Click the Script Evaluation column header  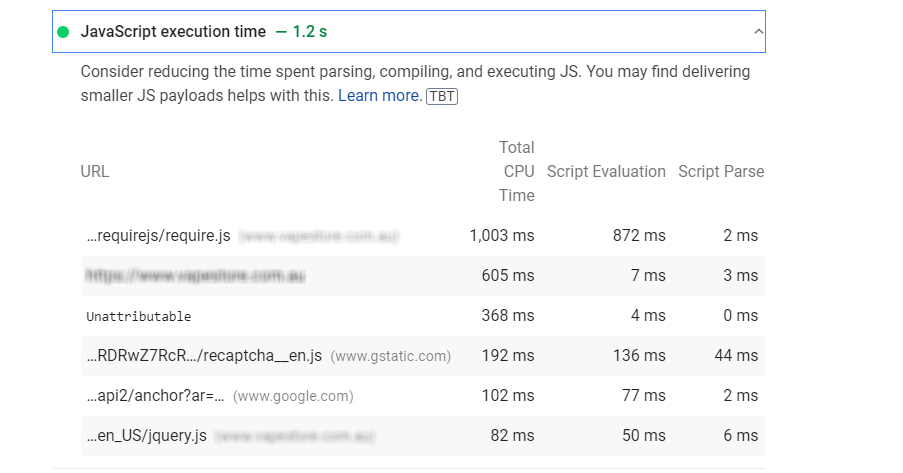tap(606, 171)
